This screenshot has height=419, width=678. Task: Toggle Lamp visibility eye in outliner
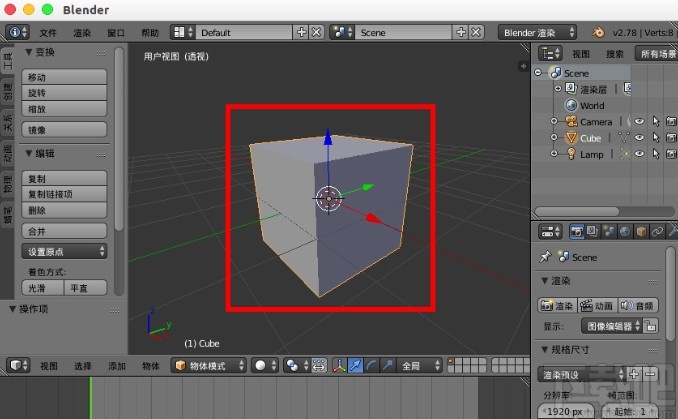[639, 154]
